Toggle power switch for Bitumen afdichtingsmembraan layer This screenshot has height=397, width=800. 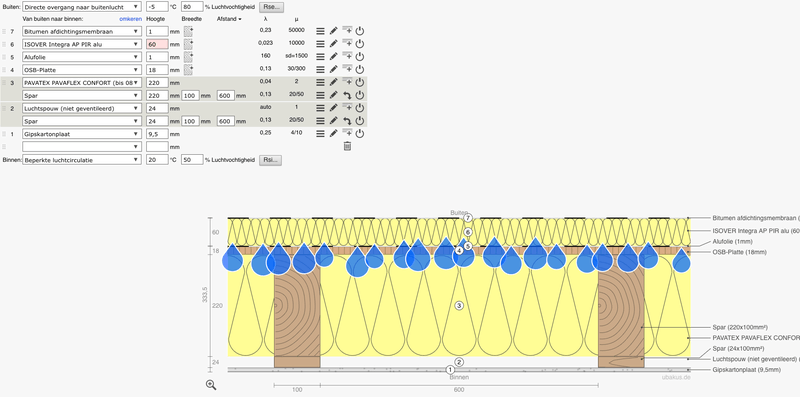360,31
